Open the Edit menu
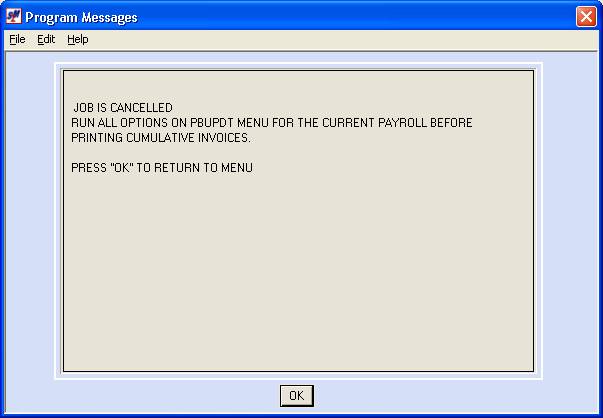603x418 pixels. [x=46, y=39]
